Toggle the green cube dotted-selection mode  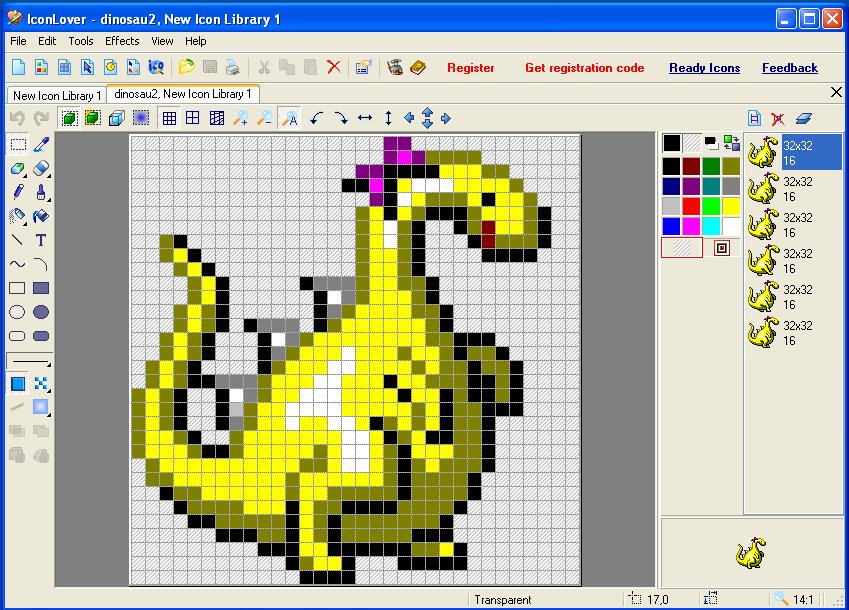[x=69, y=118]
